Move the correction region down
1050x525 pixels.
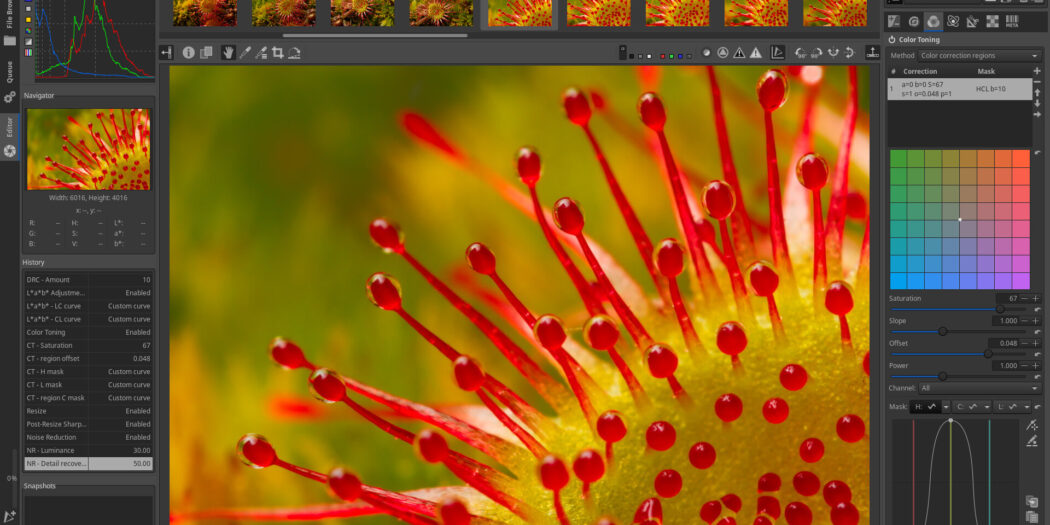[1037, 104]
